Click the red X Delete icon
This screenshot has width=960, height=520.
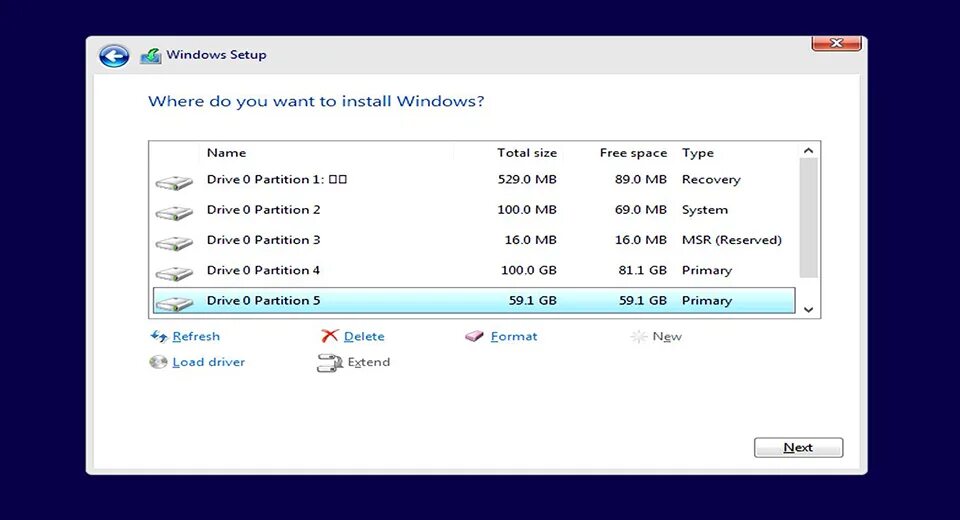329,336
